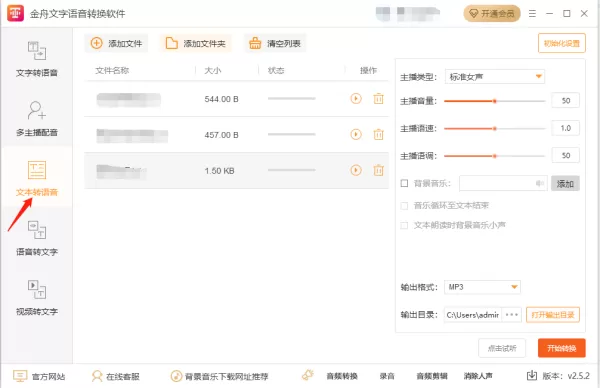
Task: Toggle 文本朗读时背景音乐小声 checkbox
Action: point(404,225)
